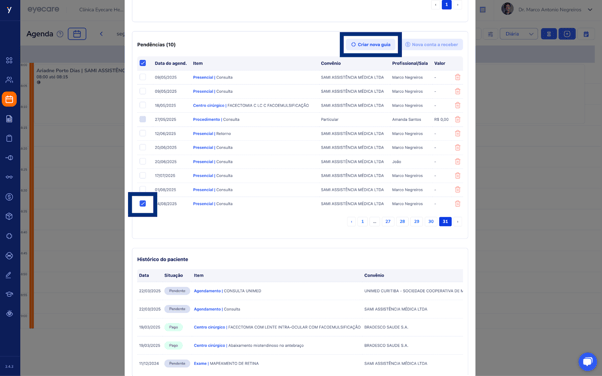The width and height of the screenshot is (602, 376).
Task: Click Criar nova guia button
Action: click(371, 45)
